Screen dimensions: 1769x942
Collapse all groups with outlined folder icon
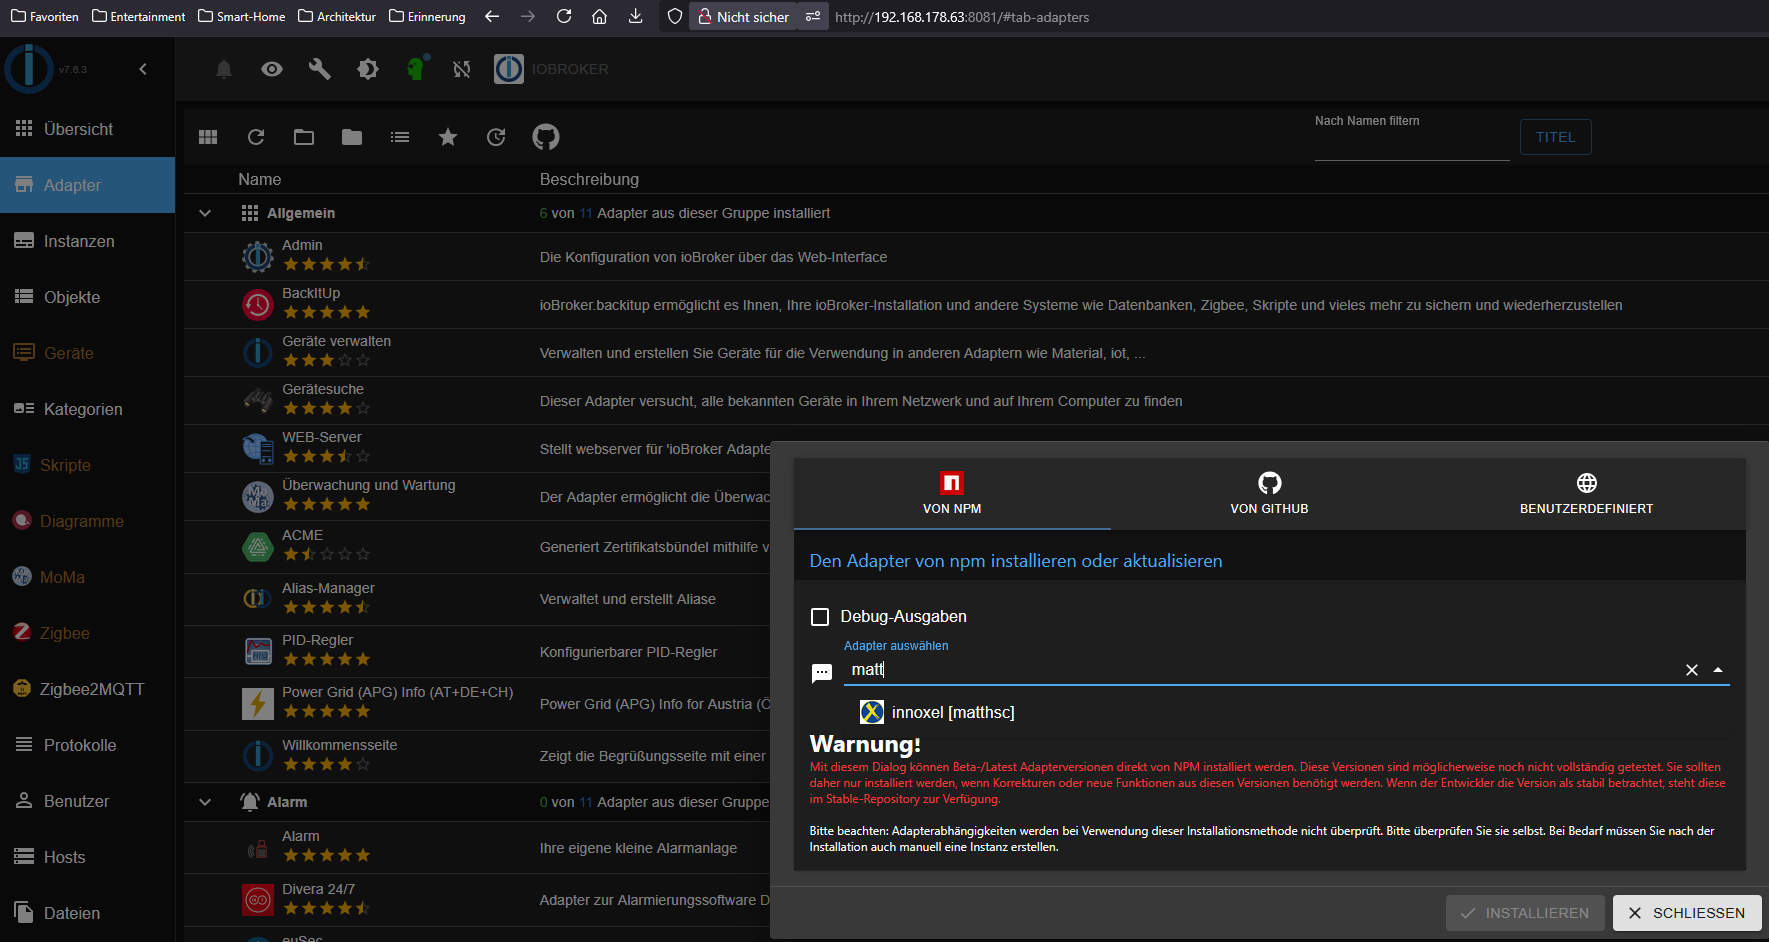click(304, 137)
